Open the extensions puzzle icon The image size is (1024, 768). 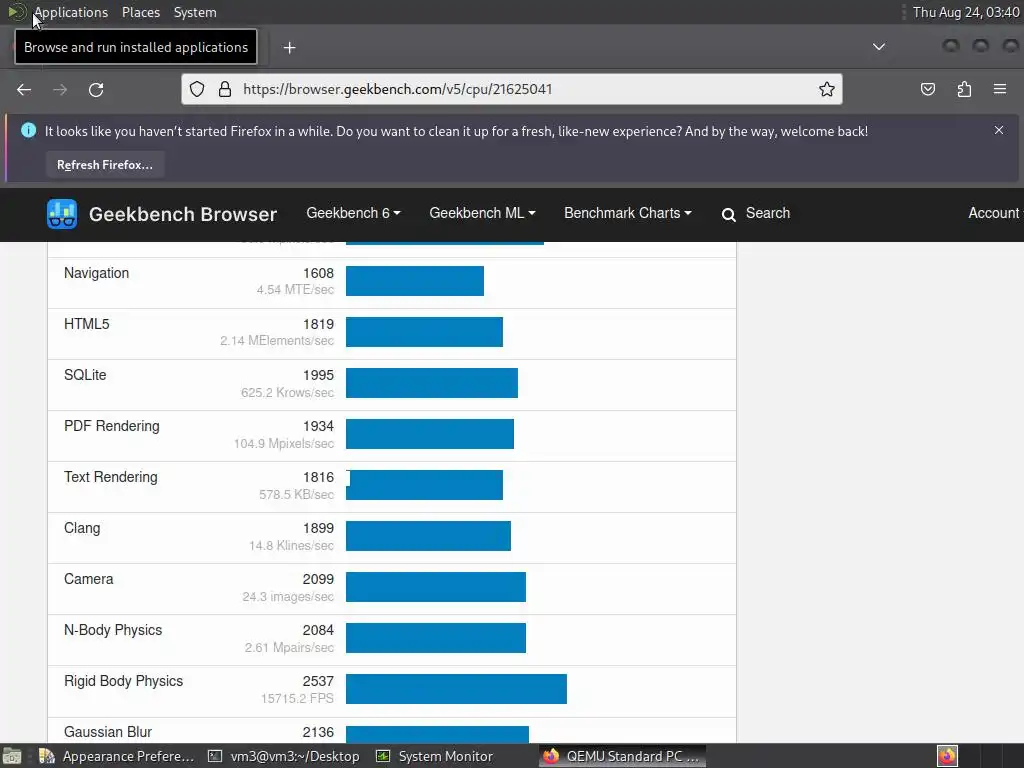965,89
